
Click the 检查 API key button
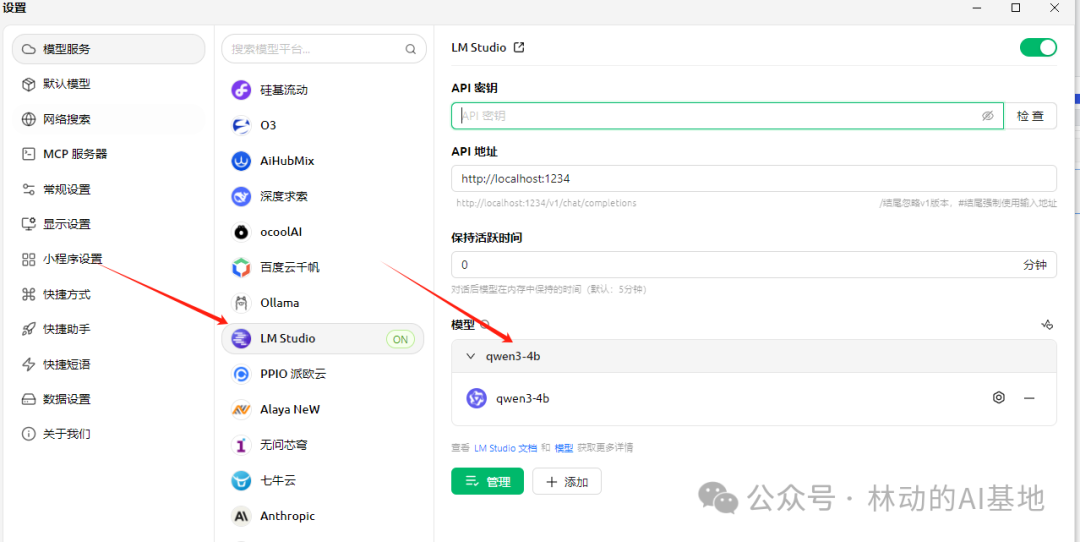click(1030, 116)
